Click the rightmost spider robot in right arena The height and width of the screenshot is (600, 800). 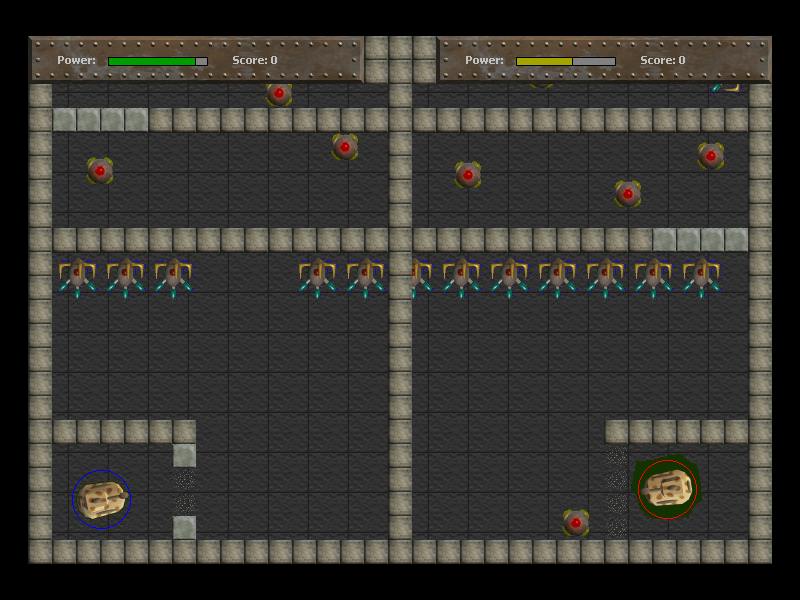pos(702,277)
